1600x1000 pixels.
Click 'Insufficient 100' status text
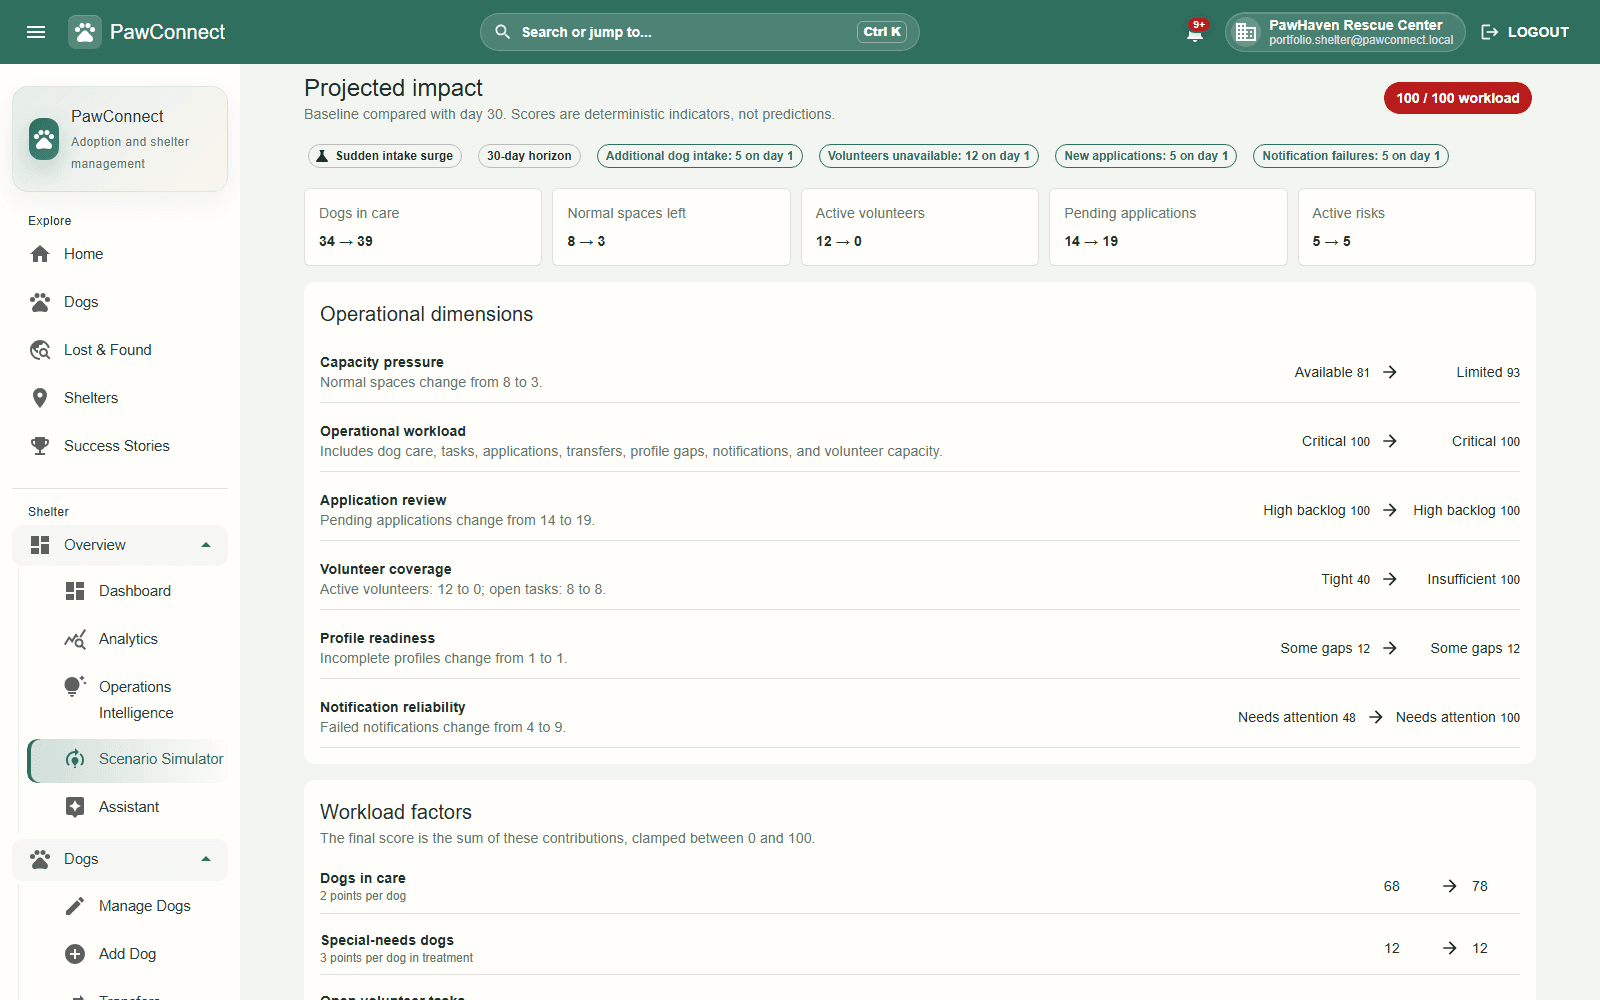click(1473, 579)
